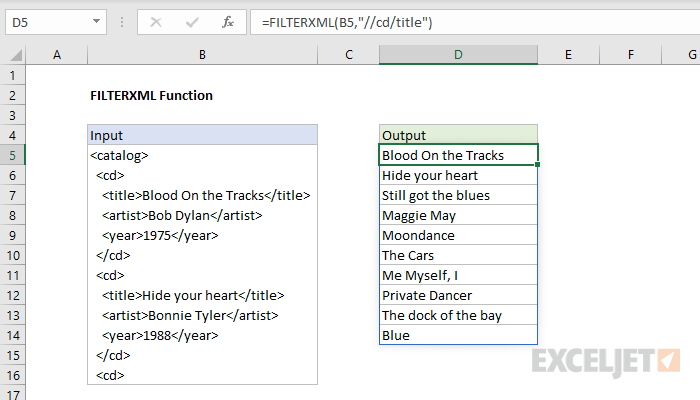
Task: Select row 12 header
Action: (12, 296)
